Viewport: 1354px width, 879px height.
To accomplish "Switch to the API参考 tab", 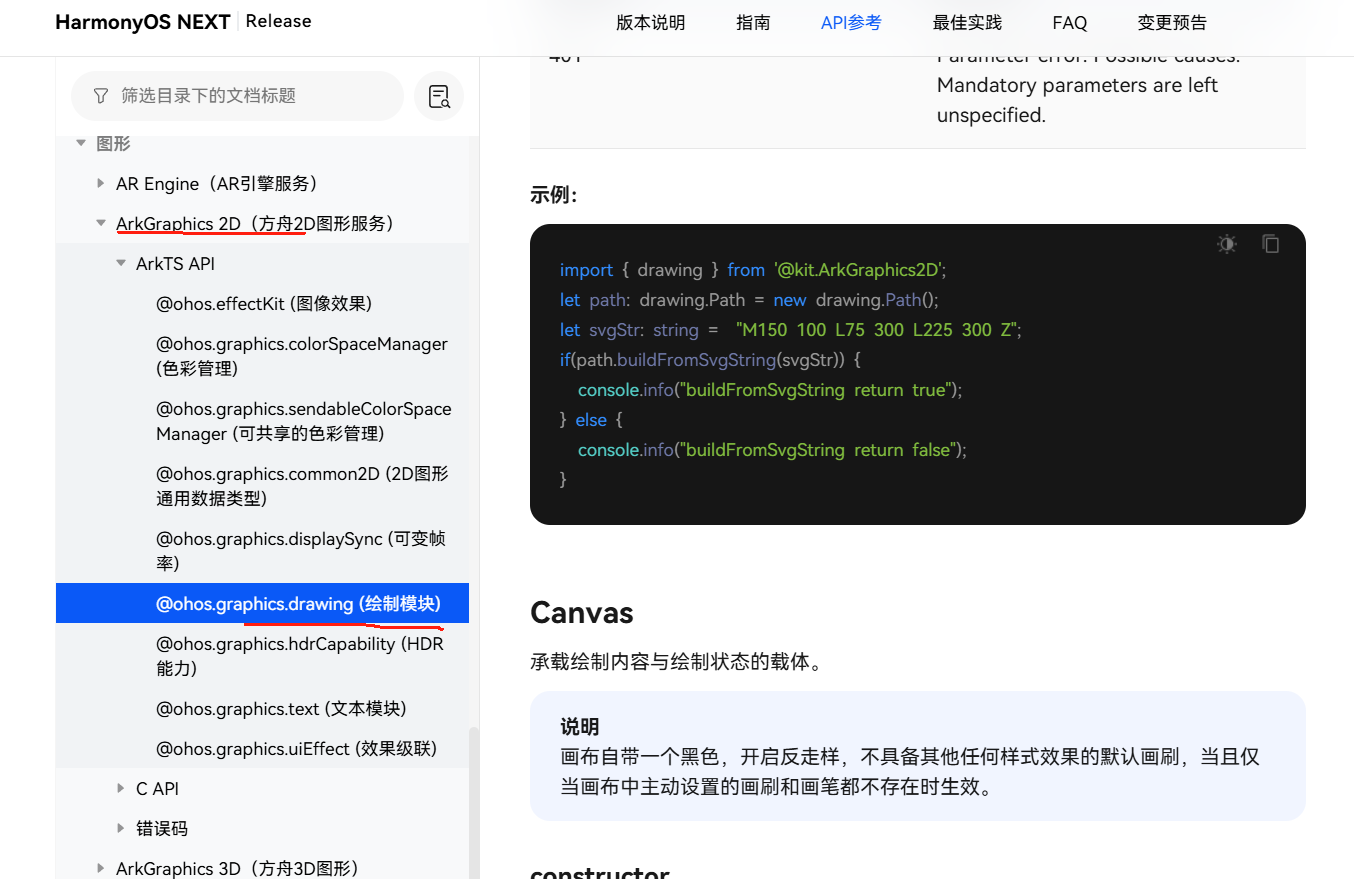I will [x=851, y=22].
